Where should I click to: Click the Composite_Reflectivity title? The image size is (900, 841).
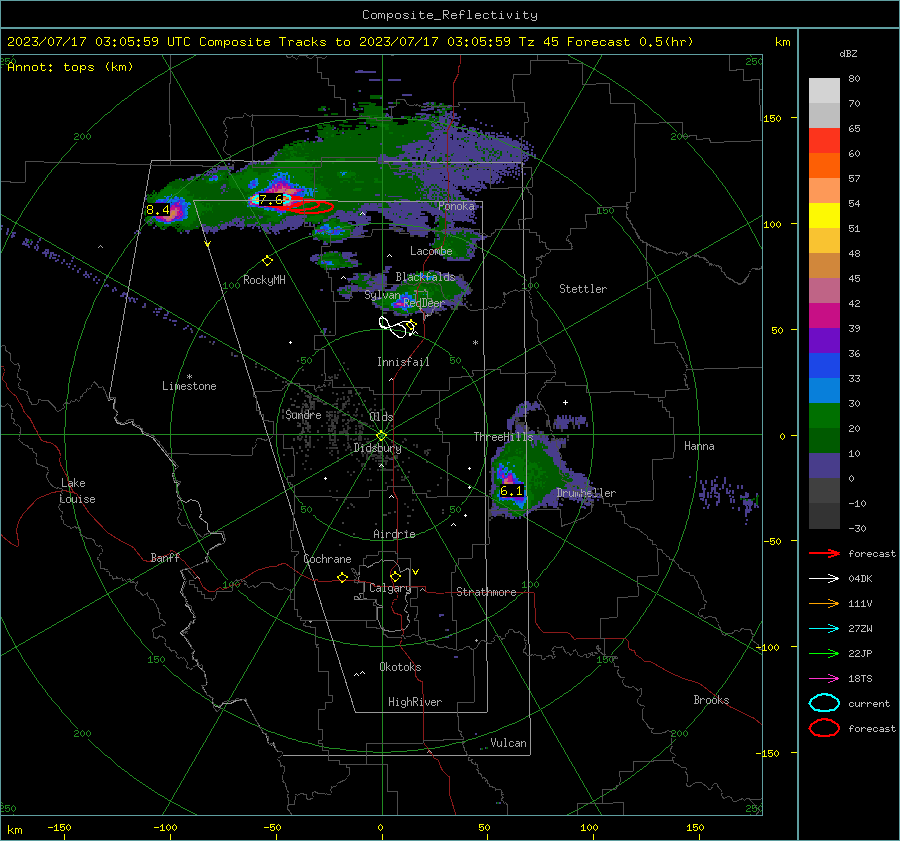[450, 15]
